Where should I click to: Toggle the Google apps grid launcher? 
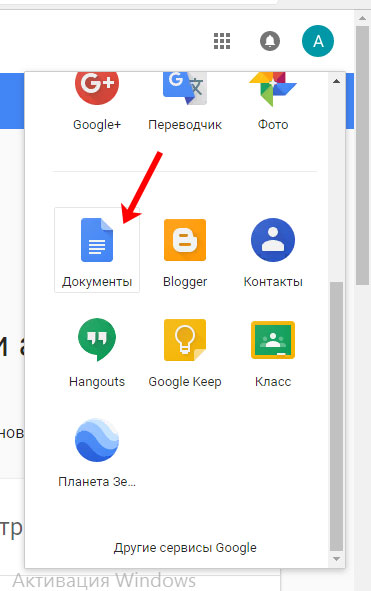222,41
